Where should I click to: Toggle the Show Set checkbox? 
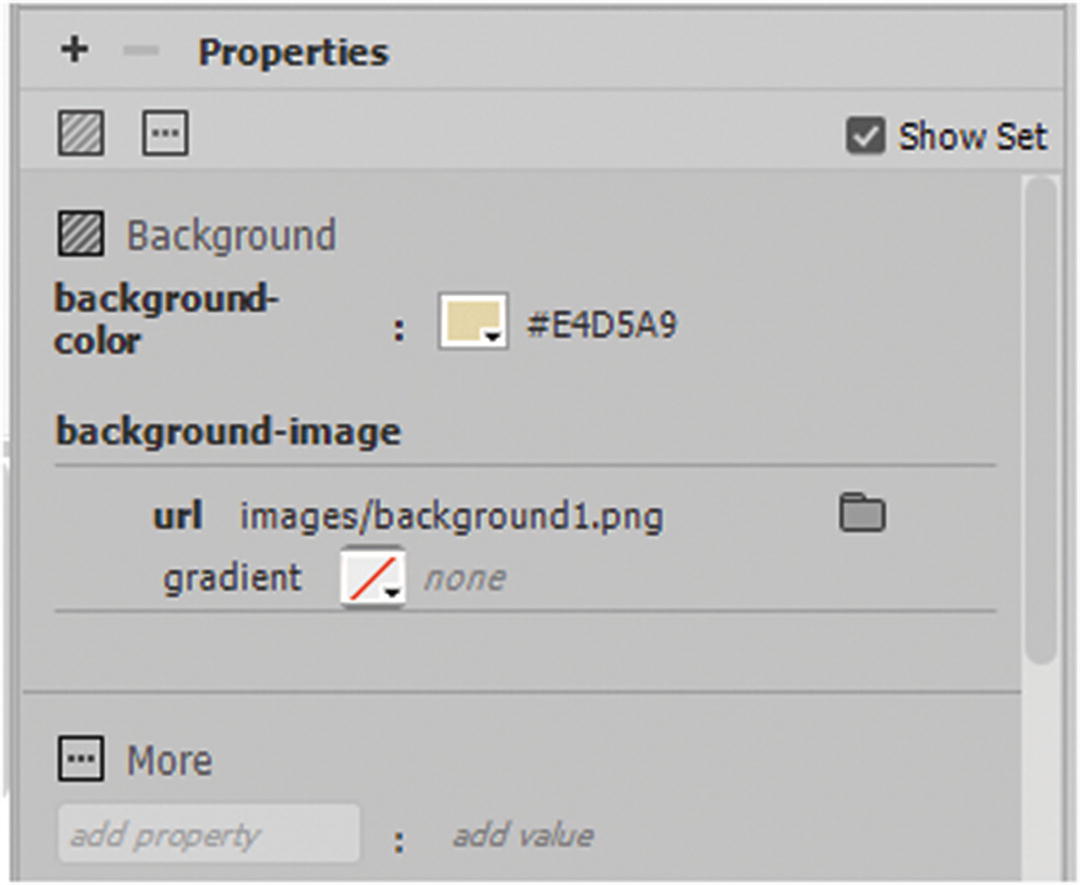point(865,136)
